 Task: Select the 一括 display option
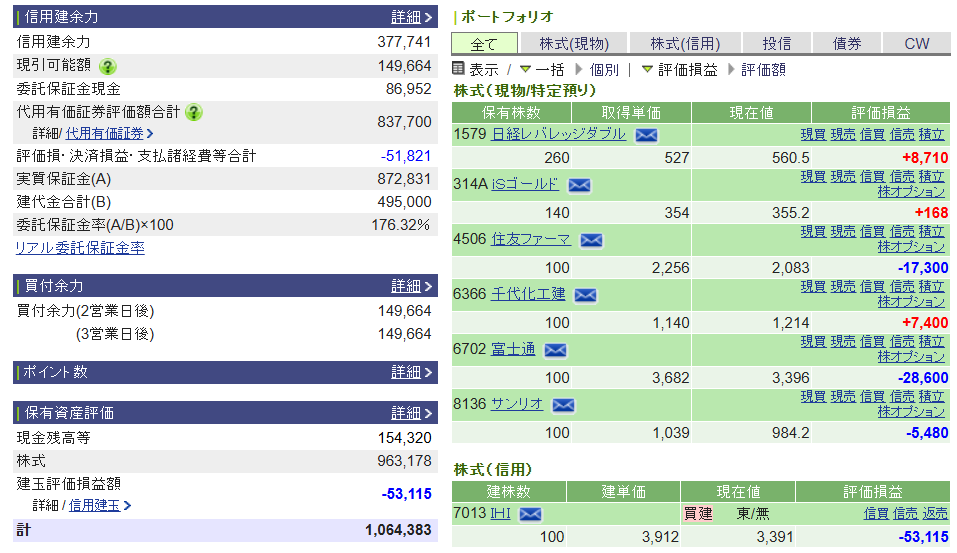tap(541, 70)
